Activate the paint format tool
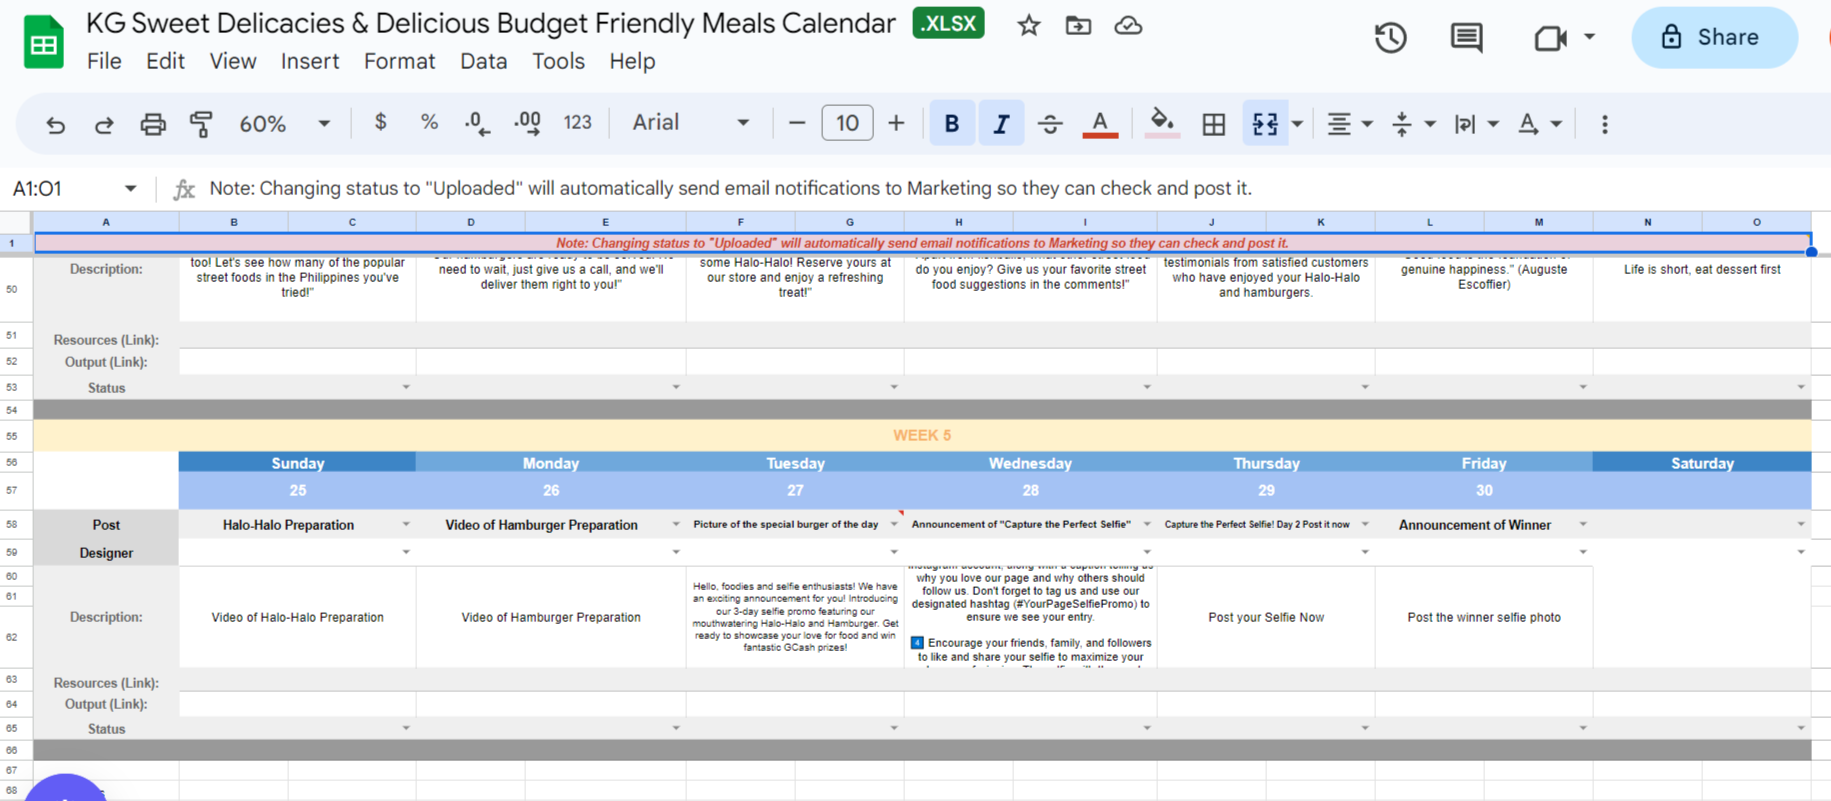Viewport: 1831px width, 801px height. 201,124
